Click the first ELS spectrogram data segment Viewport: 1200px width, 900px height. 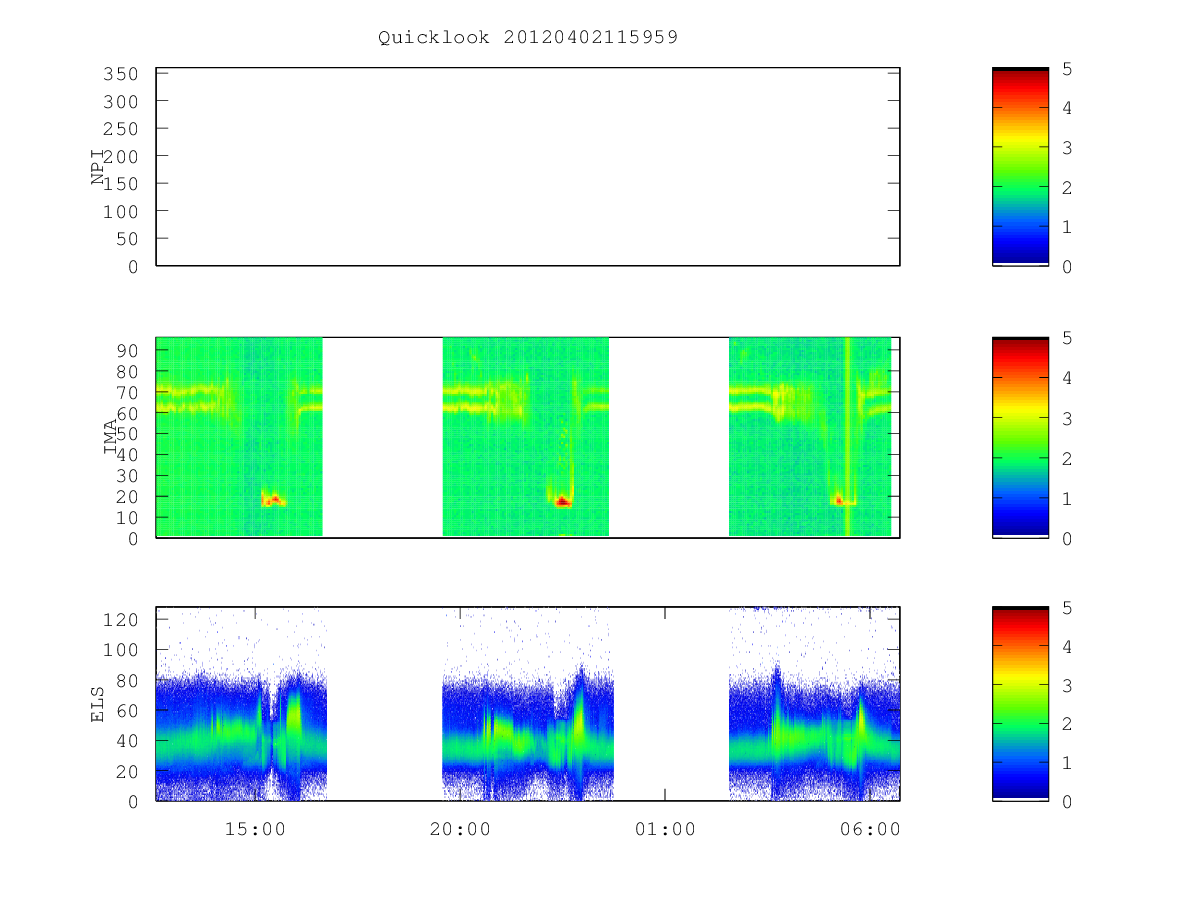click(x=241, y=704)
